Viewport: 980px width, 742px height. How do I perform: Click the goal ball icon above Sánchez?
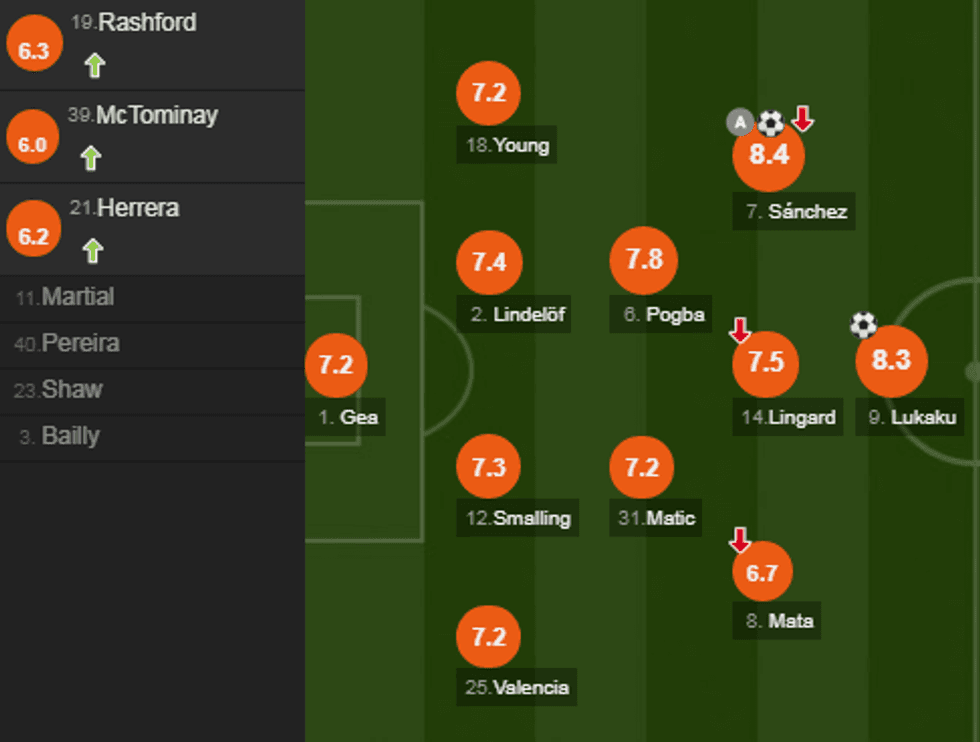(x=771, y=123)
